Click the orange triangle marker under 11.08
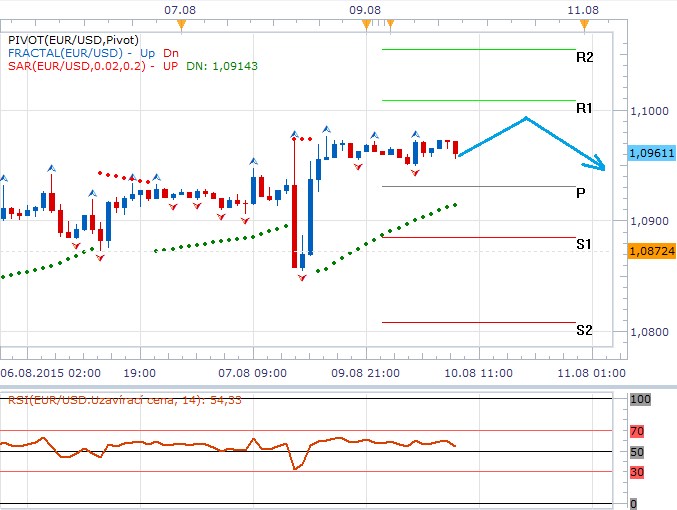The height and width of the screenshot is (510, 677). 583,22
